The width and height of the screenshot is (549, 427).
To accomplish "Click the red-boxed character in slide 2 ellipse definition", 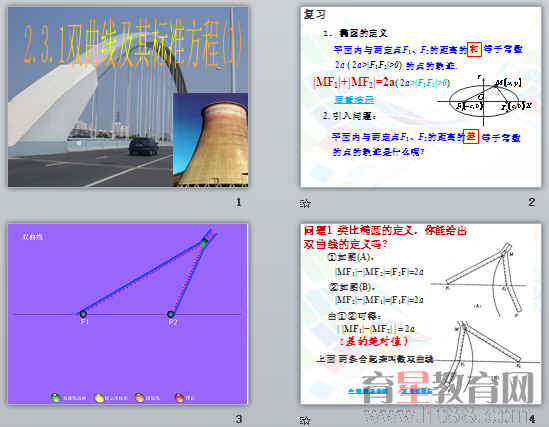I will tap(474, 49).
